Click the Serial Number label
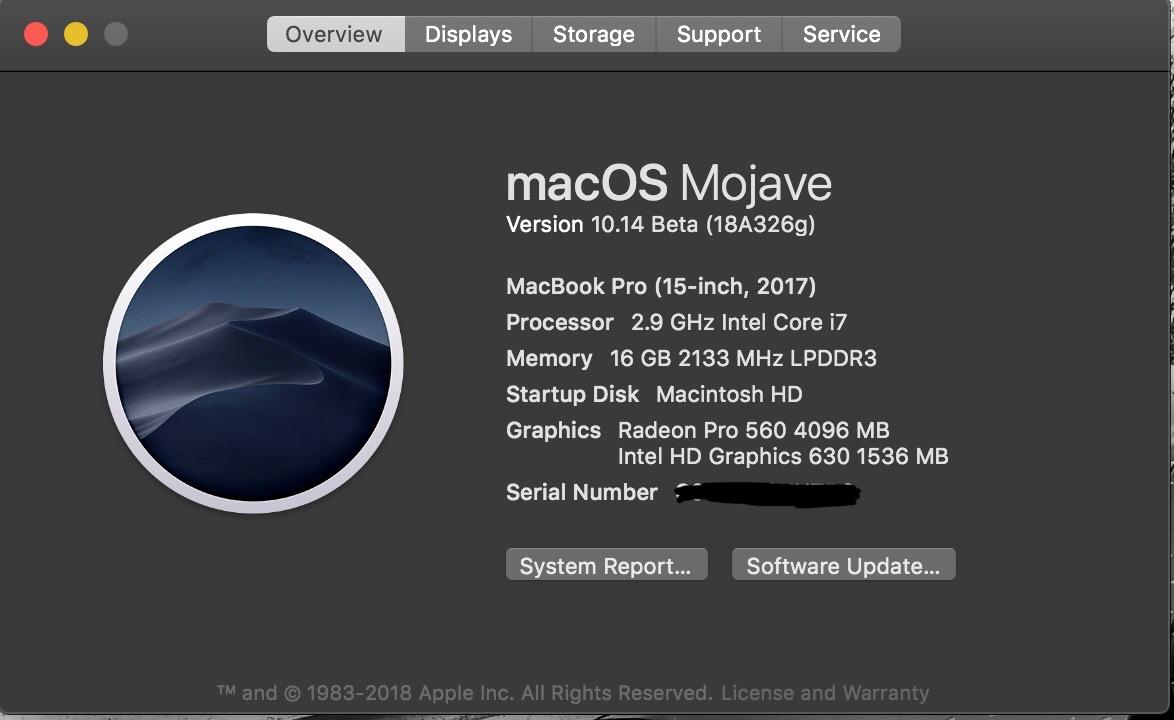 coord(582,492)
